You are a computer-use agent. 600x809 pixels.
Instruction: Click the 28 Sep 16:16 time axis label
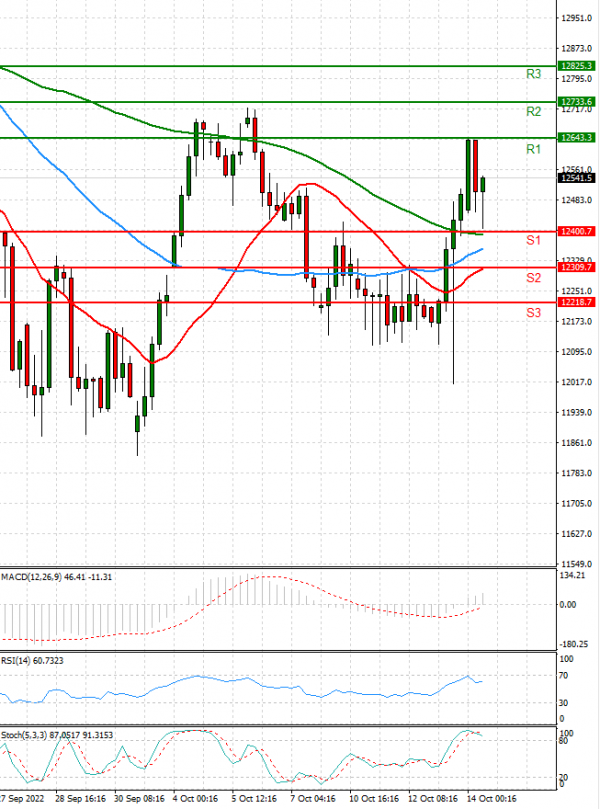pos(80,799)
